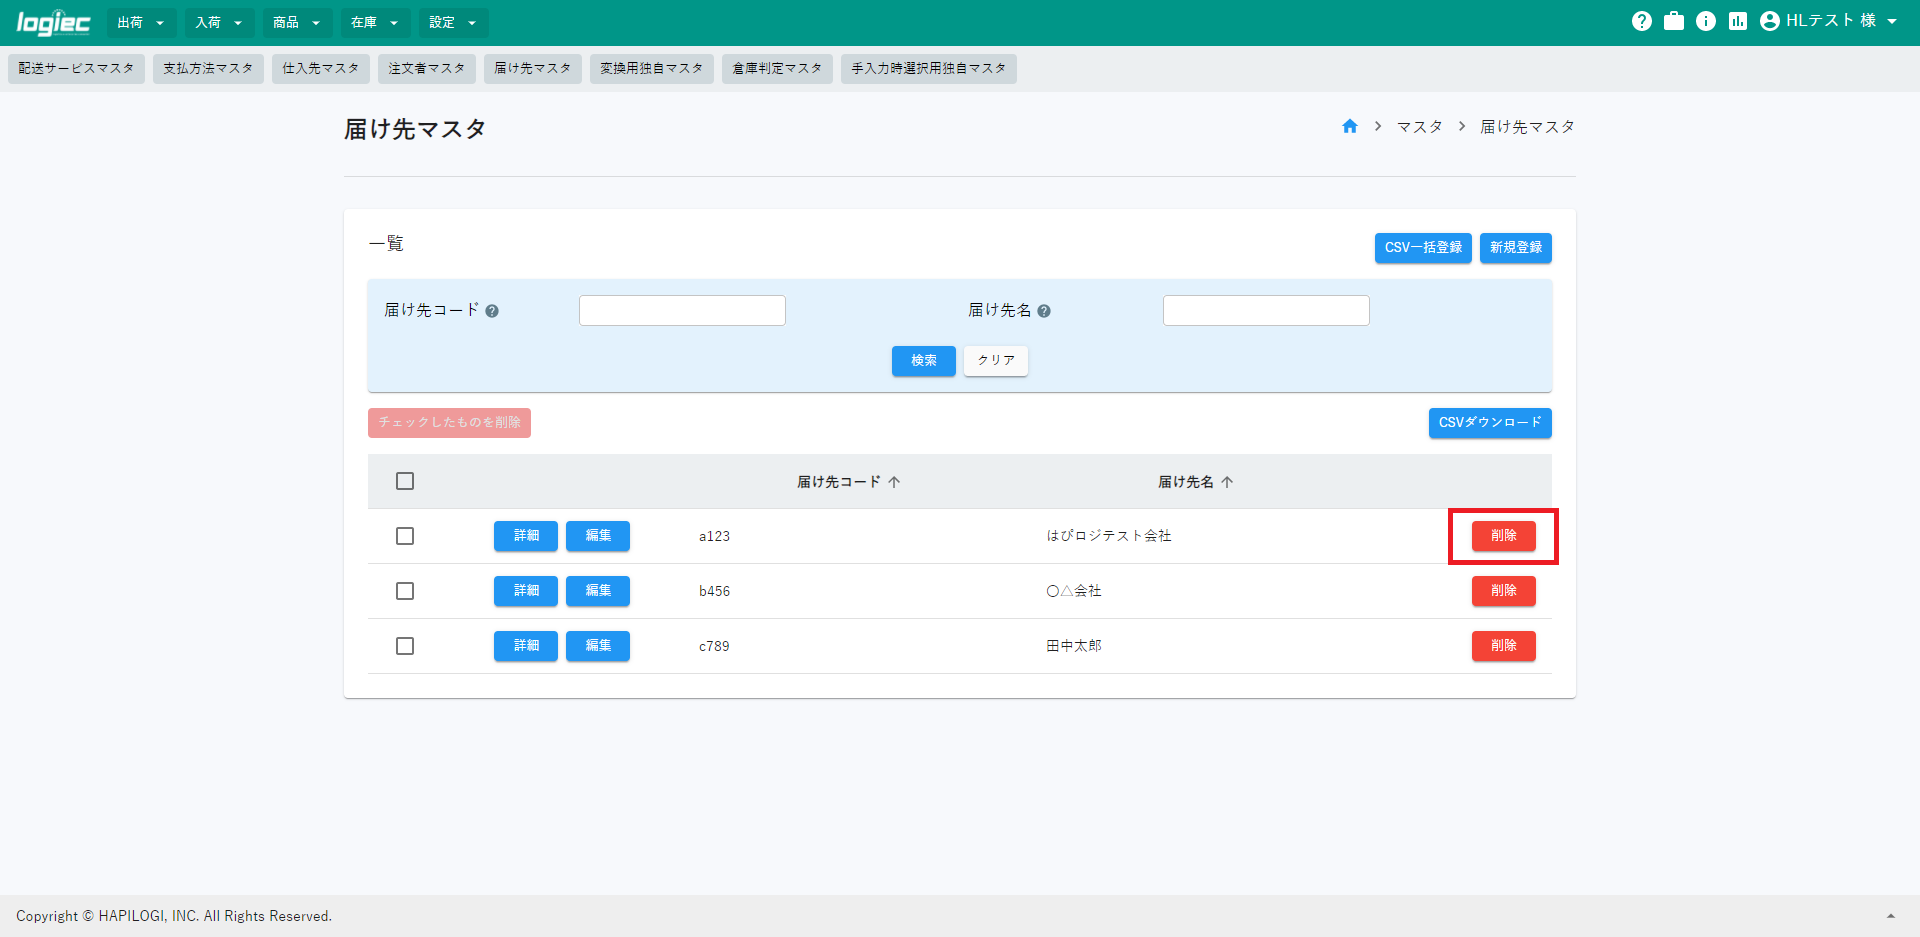
Task: Open 支払方法マスタ tab
Action: pos(208,68)
